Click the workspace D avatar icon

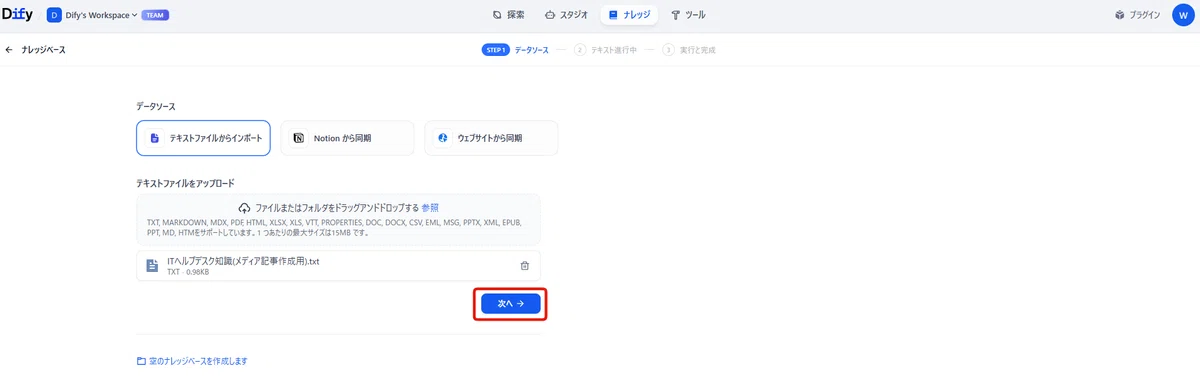coord(54,15)
